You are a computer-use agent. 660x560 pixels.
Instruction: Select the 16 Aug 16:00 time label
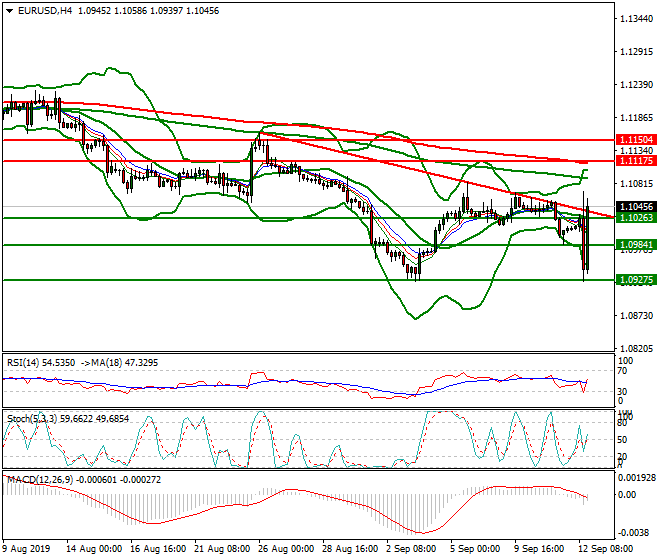click(x=158, y=549)
